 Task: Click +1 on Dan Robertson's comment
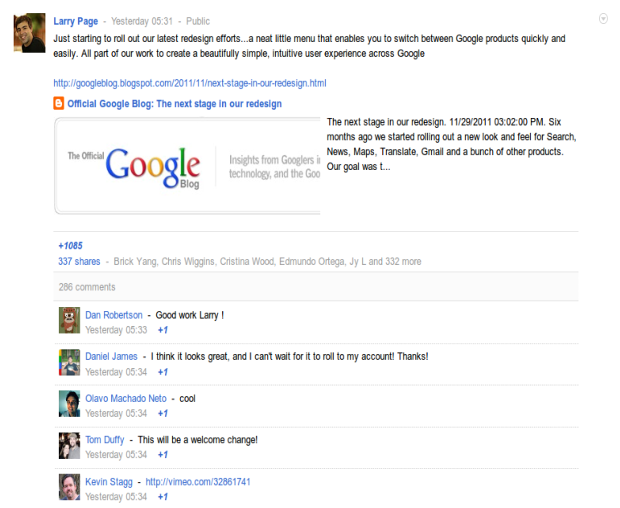[x=163, y=330]
